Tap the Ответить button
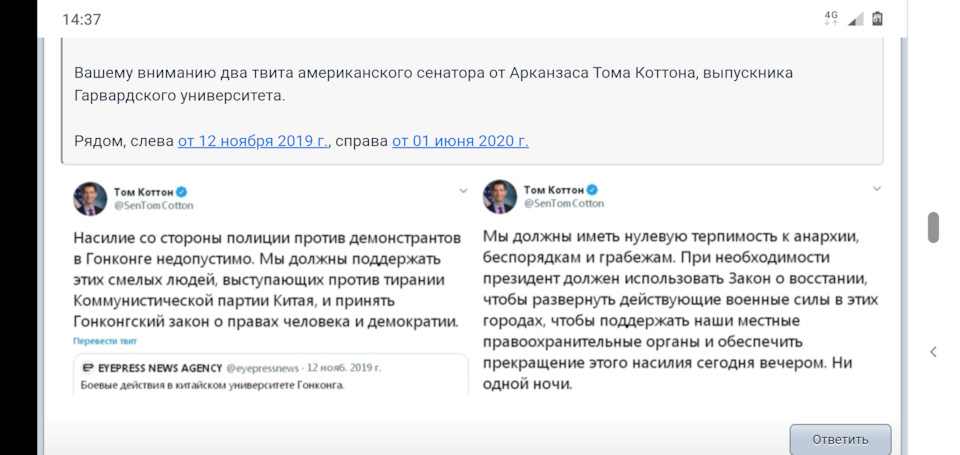The image size is (960, 455). pos(840,439)
